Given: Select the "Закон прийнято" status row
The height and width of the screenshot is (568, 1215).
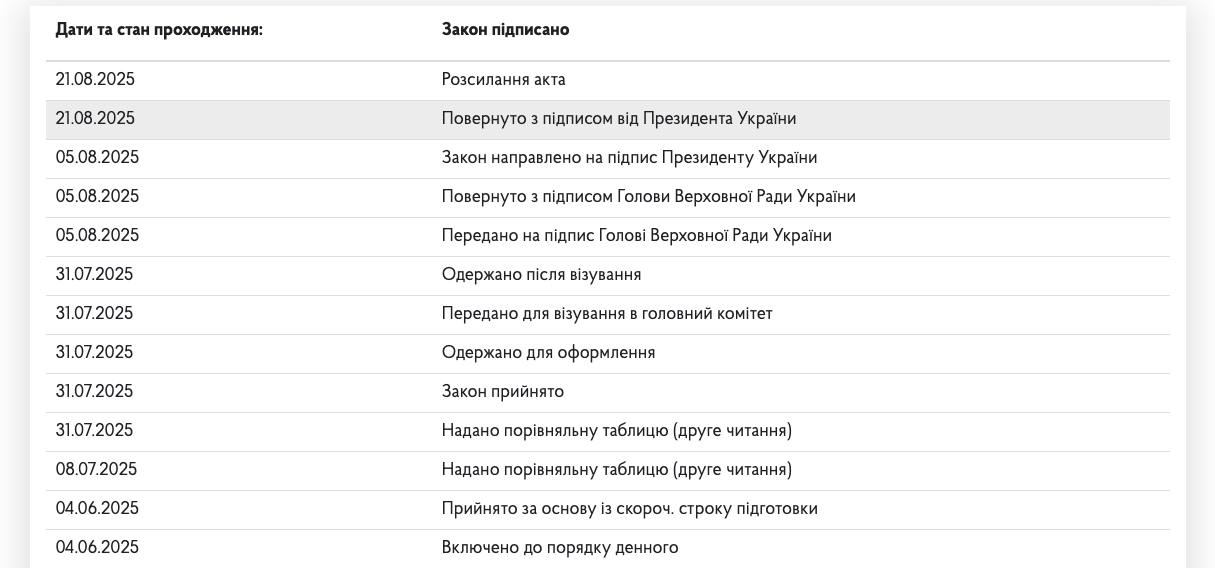Looking at the screenshot, I should point(502,392).
